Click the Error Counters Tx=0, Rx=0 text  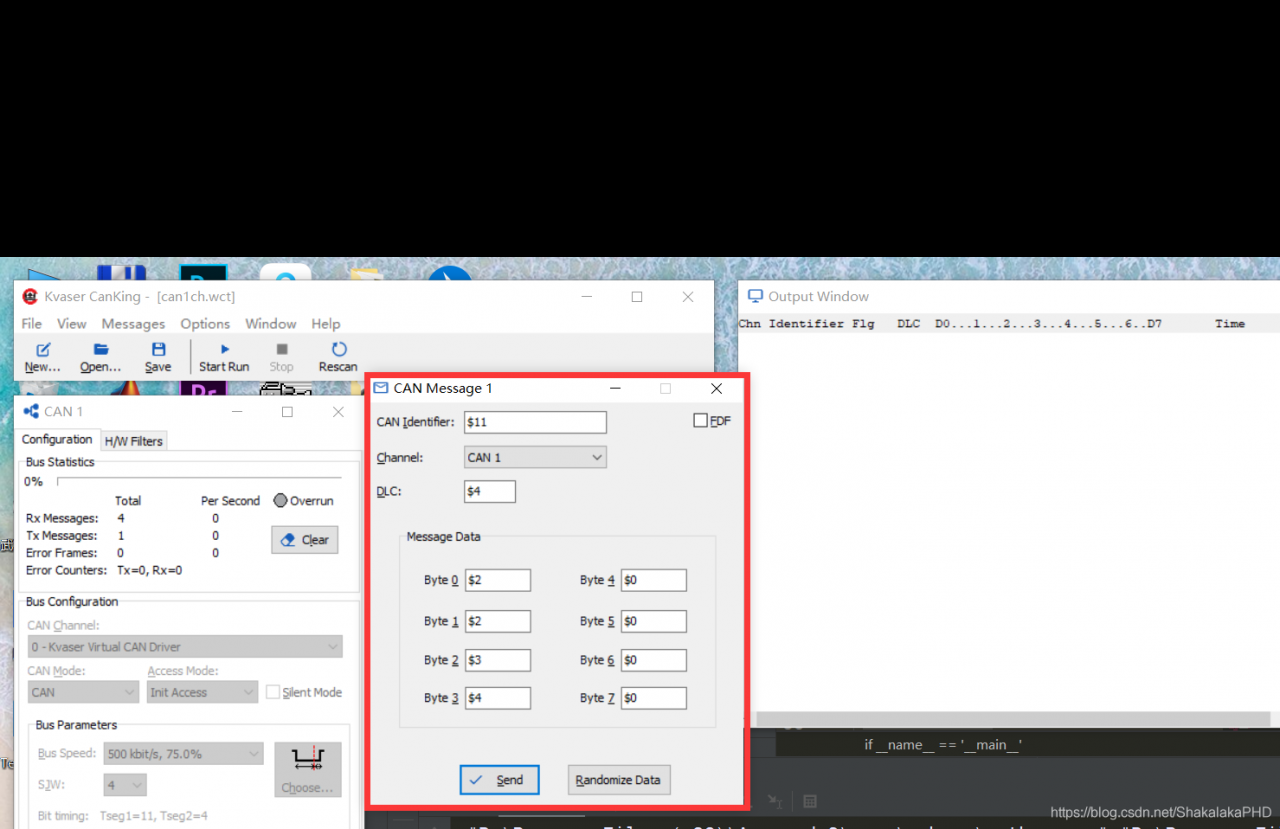[104, 570]
